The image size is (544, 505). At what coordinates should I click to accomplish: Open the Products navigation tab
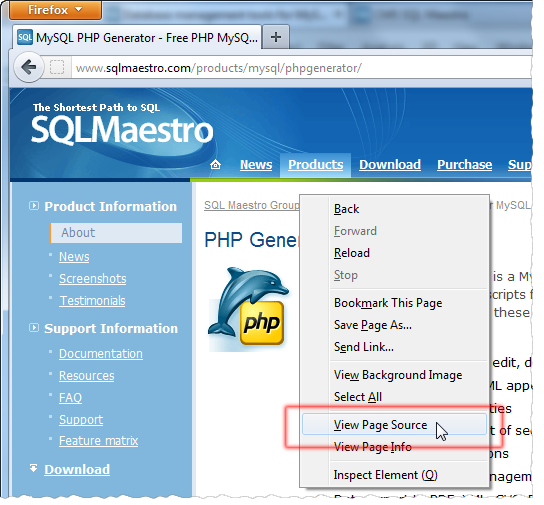(315, 165)
